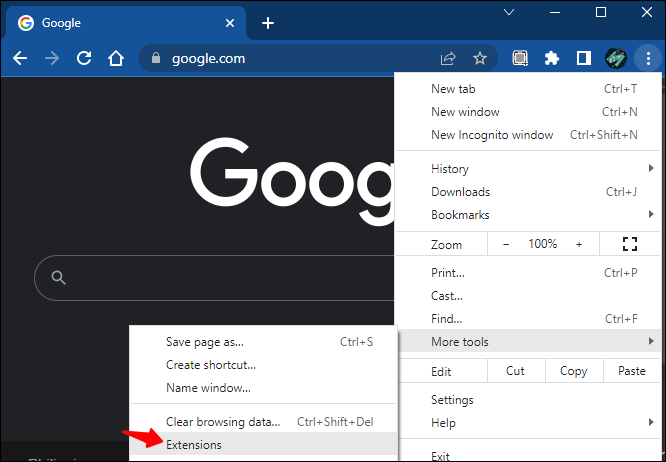Bookmark this tab with the star icon
The image size is (666, 462).
pos(480,58)
